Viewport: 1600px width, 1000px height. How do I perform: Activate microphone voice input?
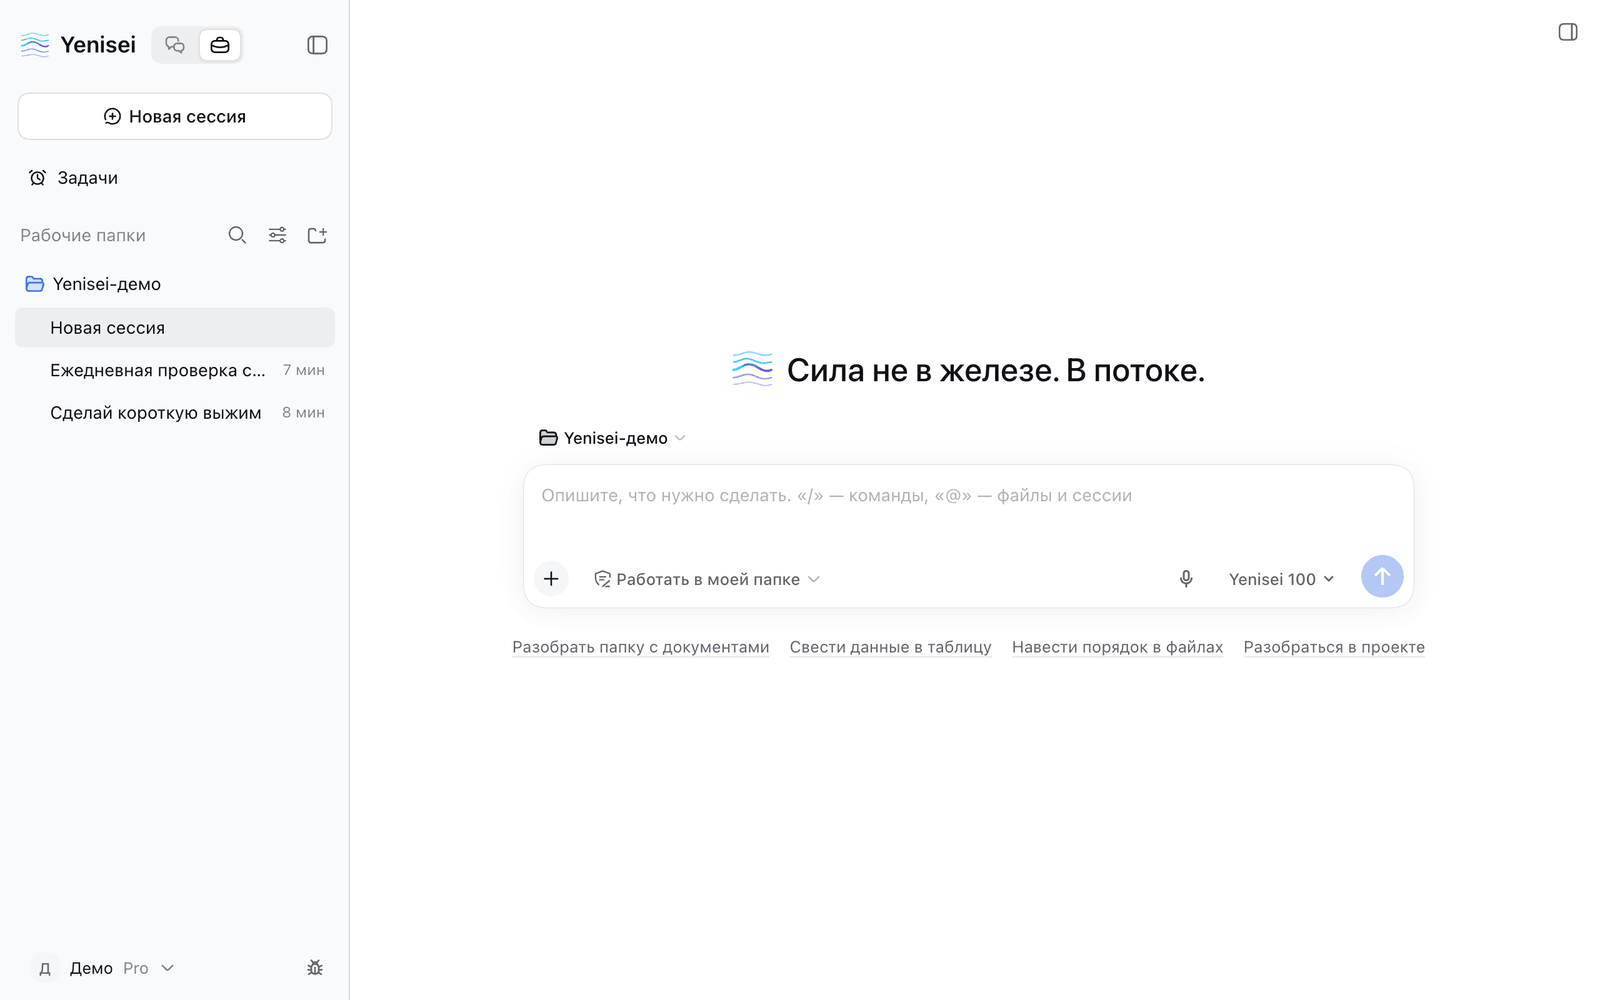(x=1186, y=579)
